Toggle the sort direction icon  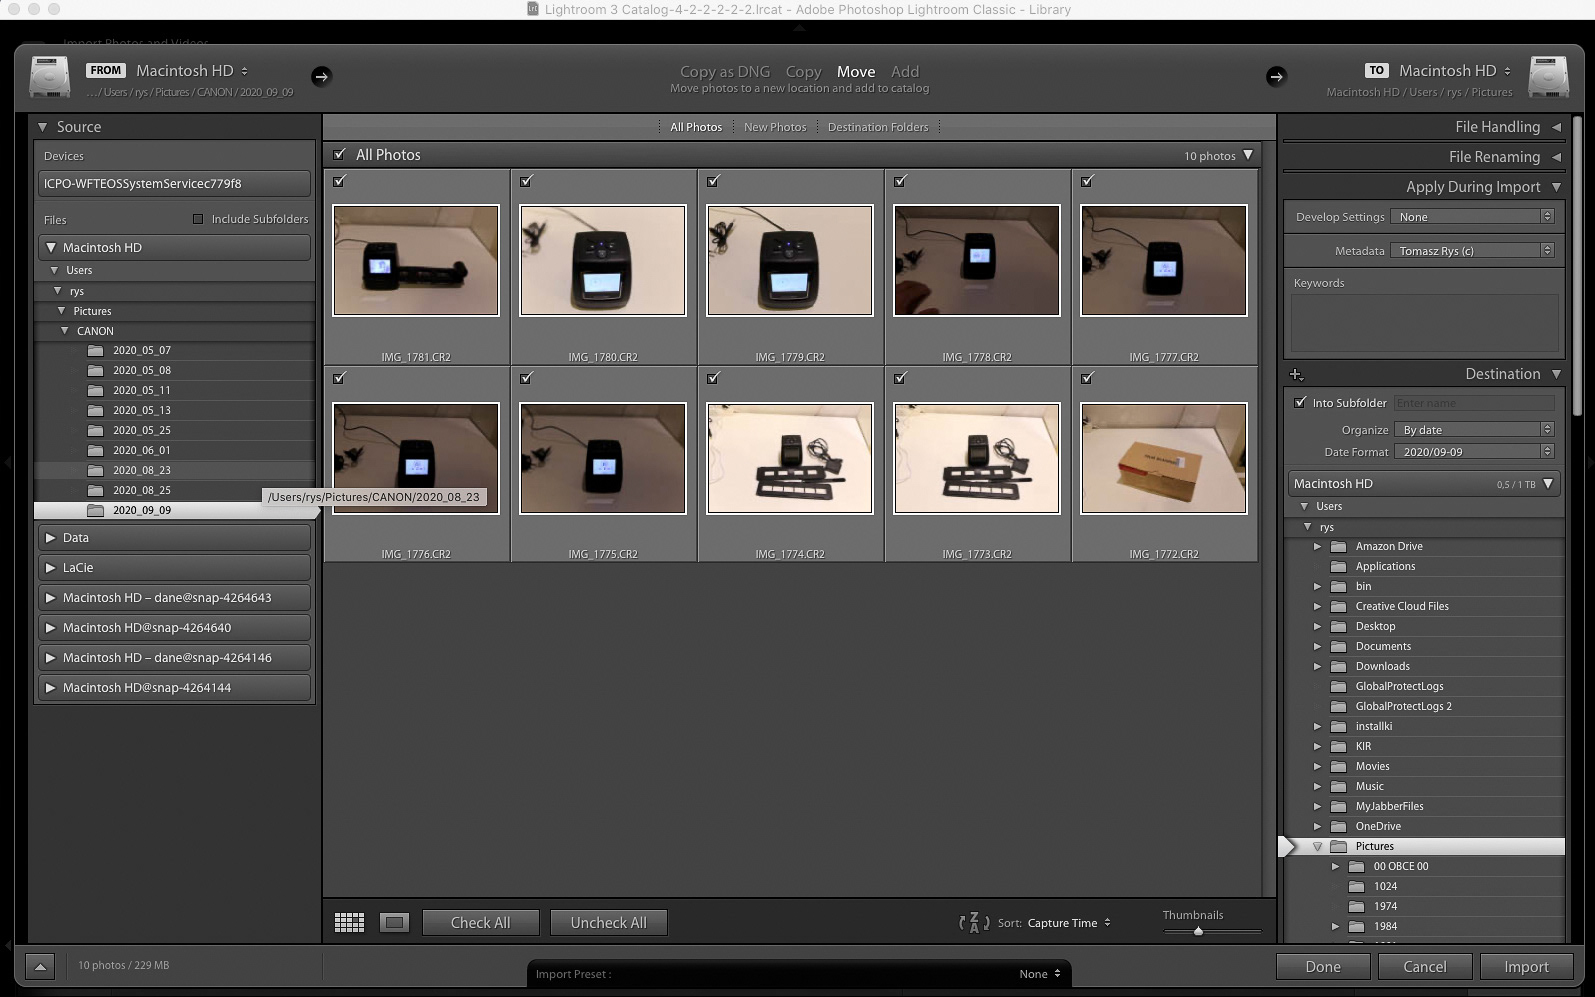[973, 923]
